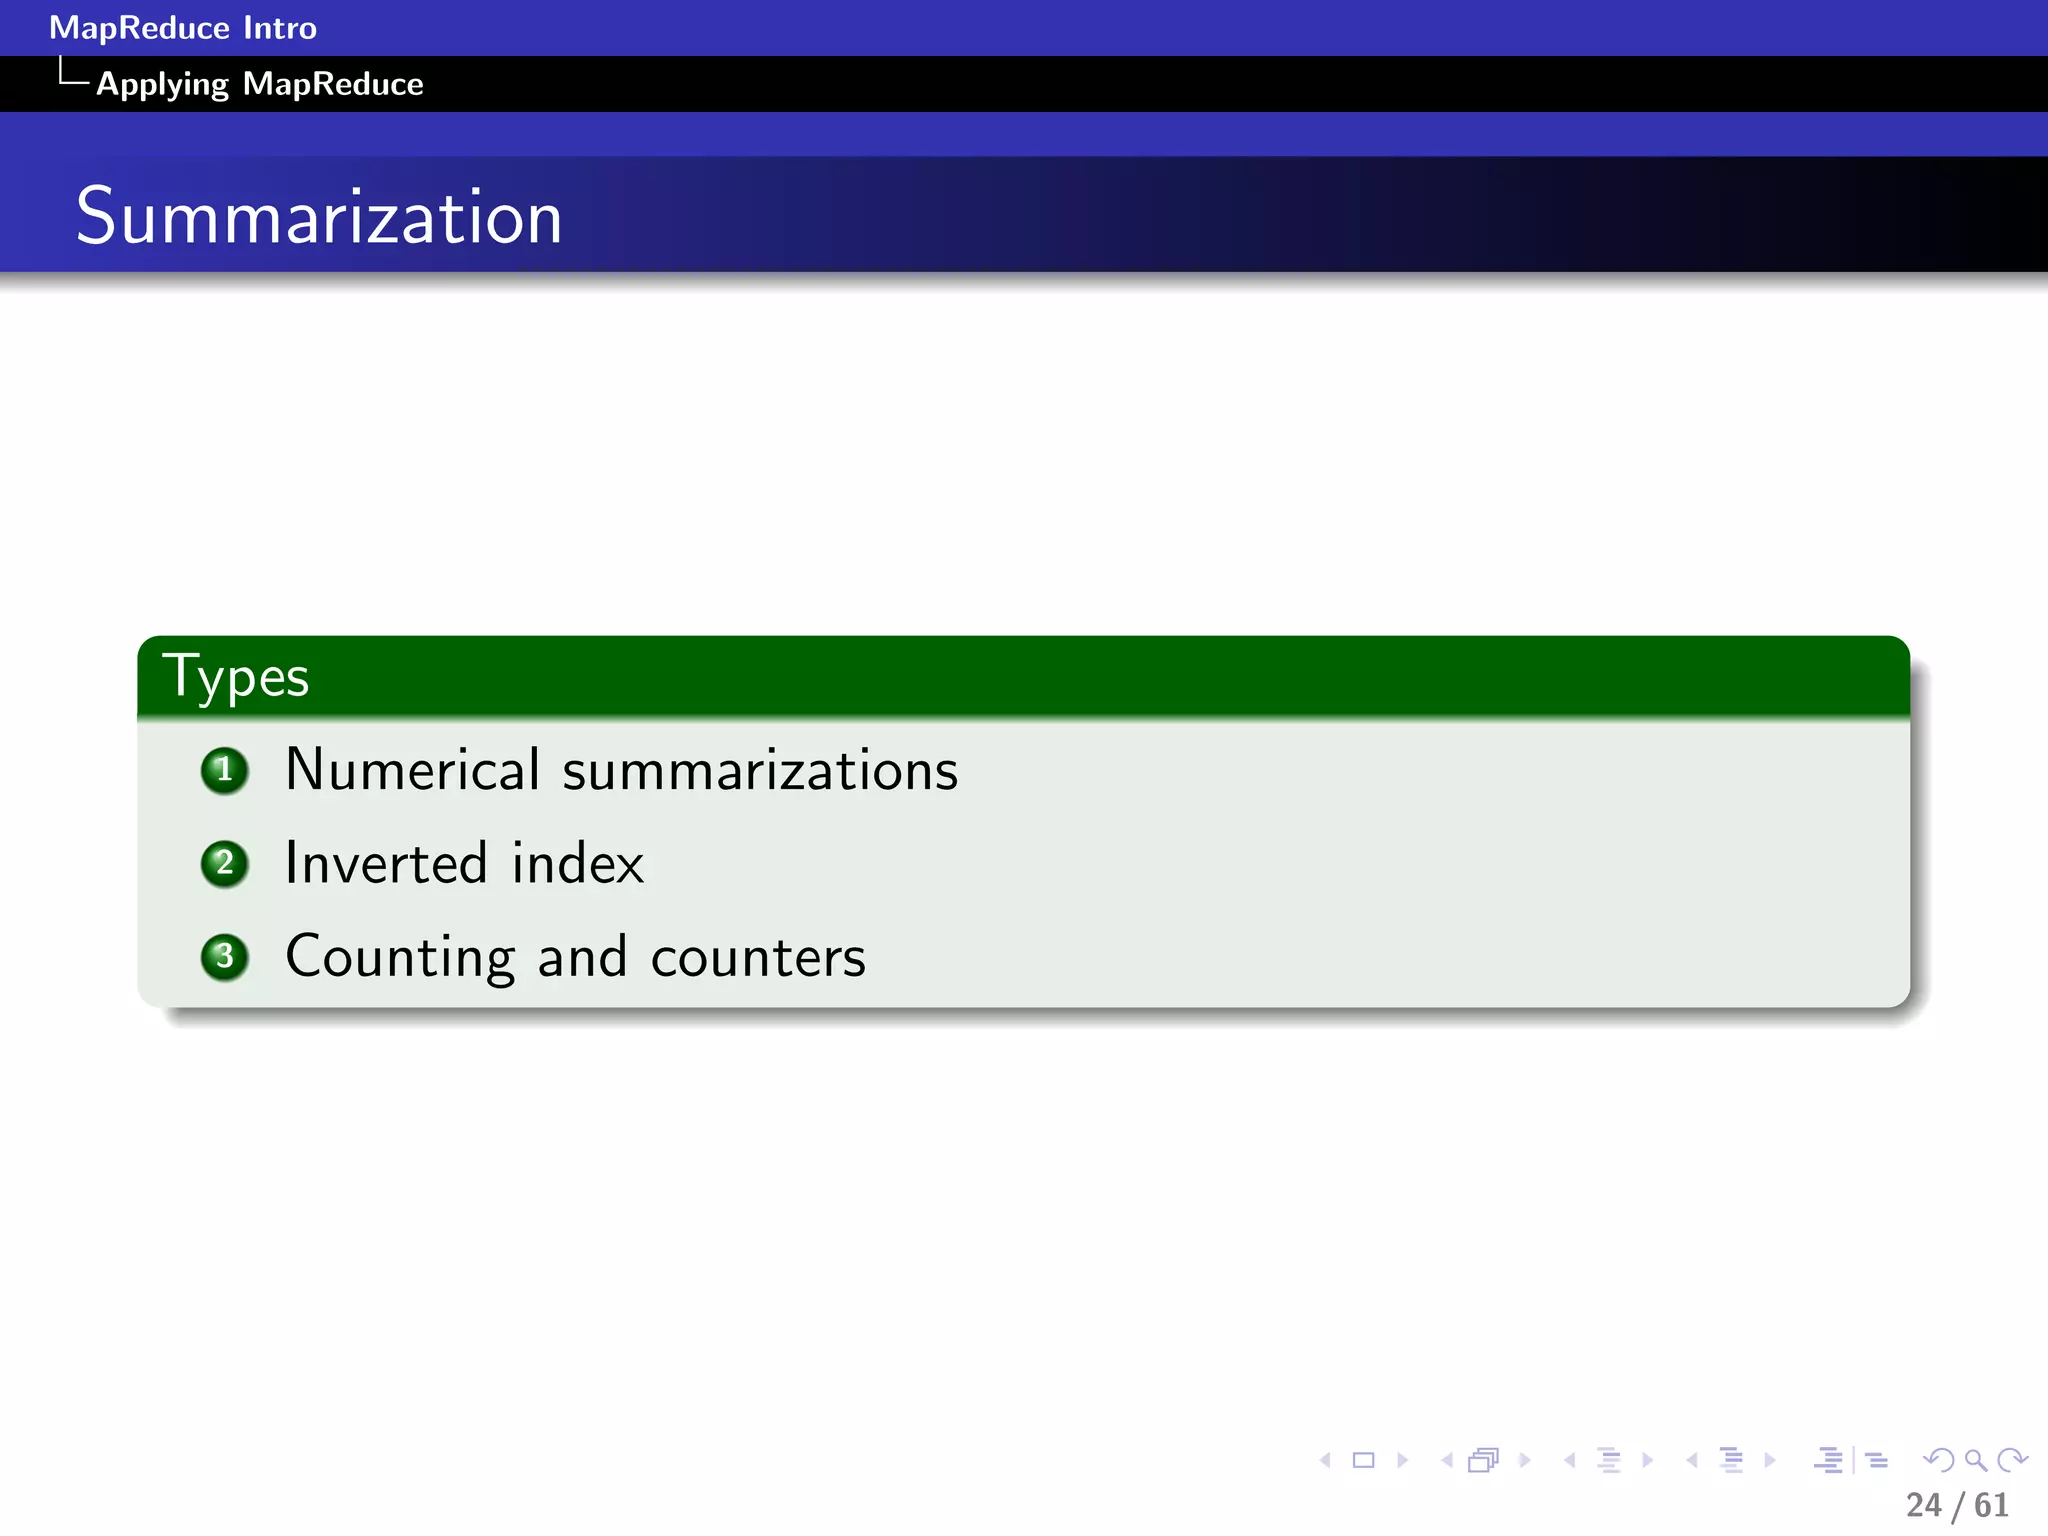2048x1536 pixels.
Task: Select 'Numerical summarizations' list item
Action: click(621, 770)
